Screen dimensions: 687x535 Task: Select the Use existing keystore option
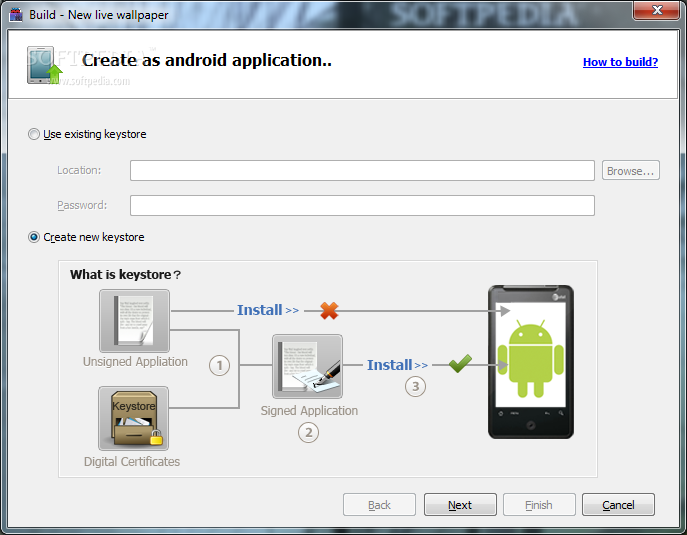pos(35,134)
